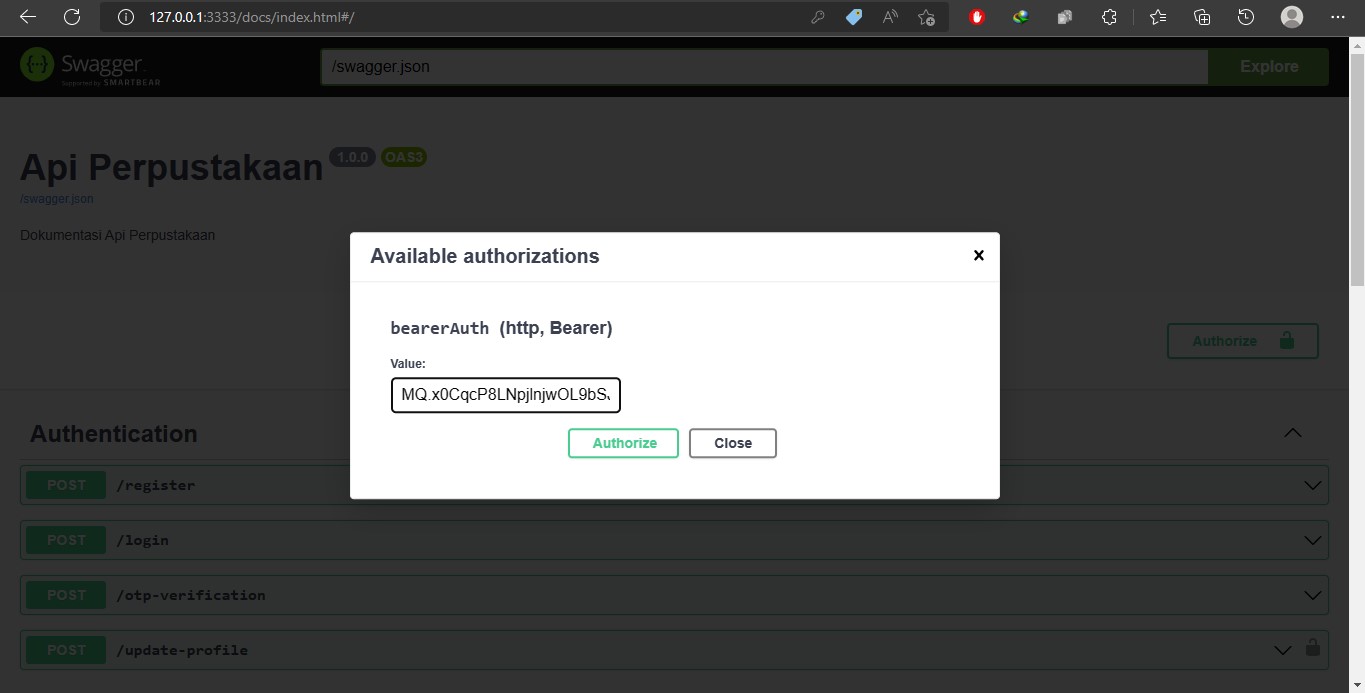Click the green Authorize button in dialog
The image size is (1365, 693).
pyautogui.click(x=623, y=443)
